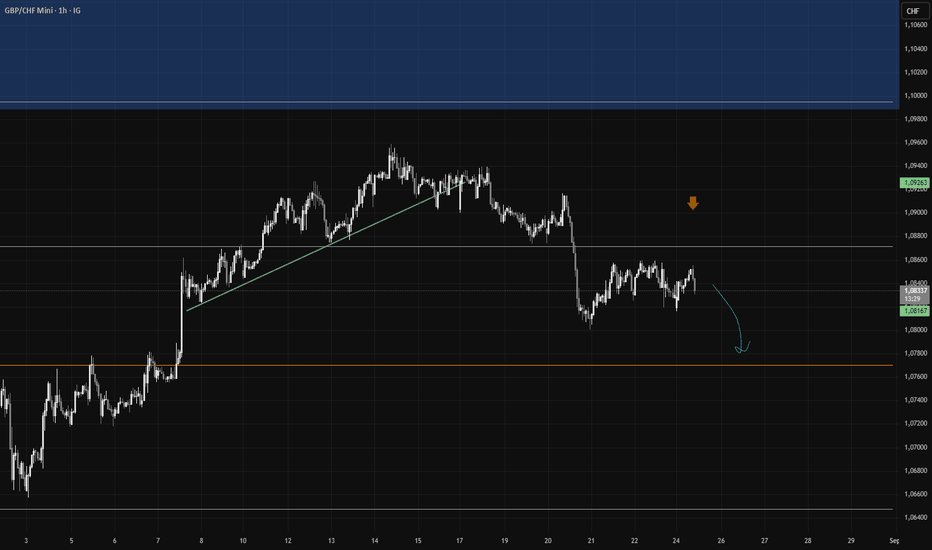
Task: Click date label 8 on time axis
Action: (201, 540)
